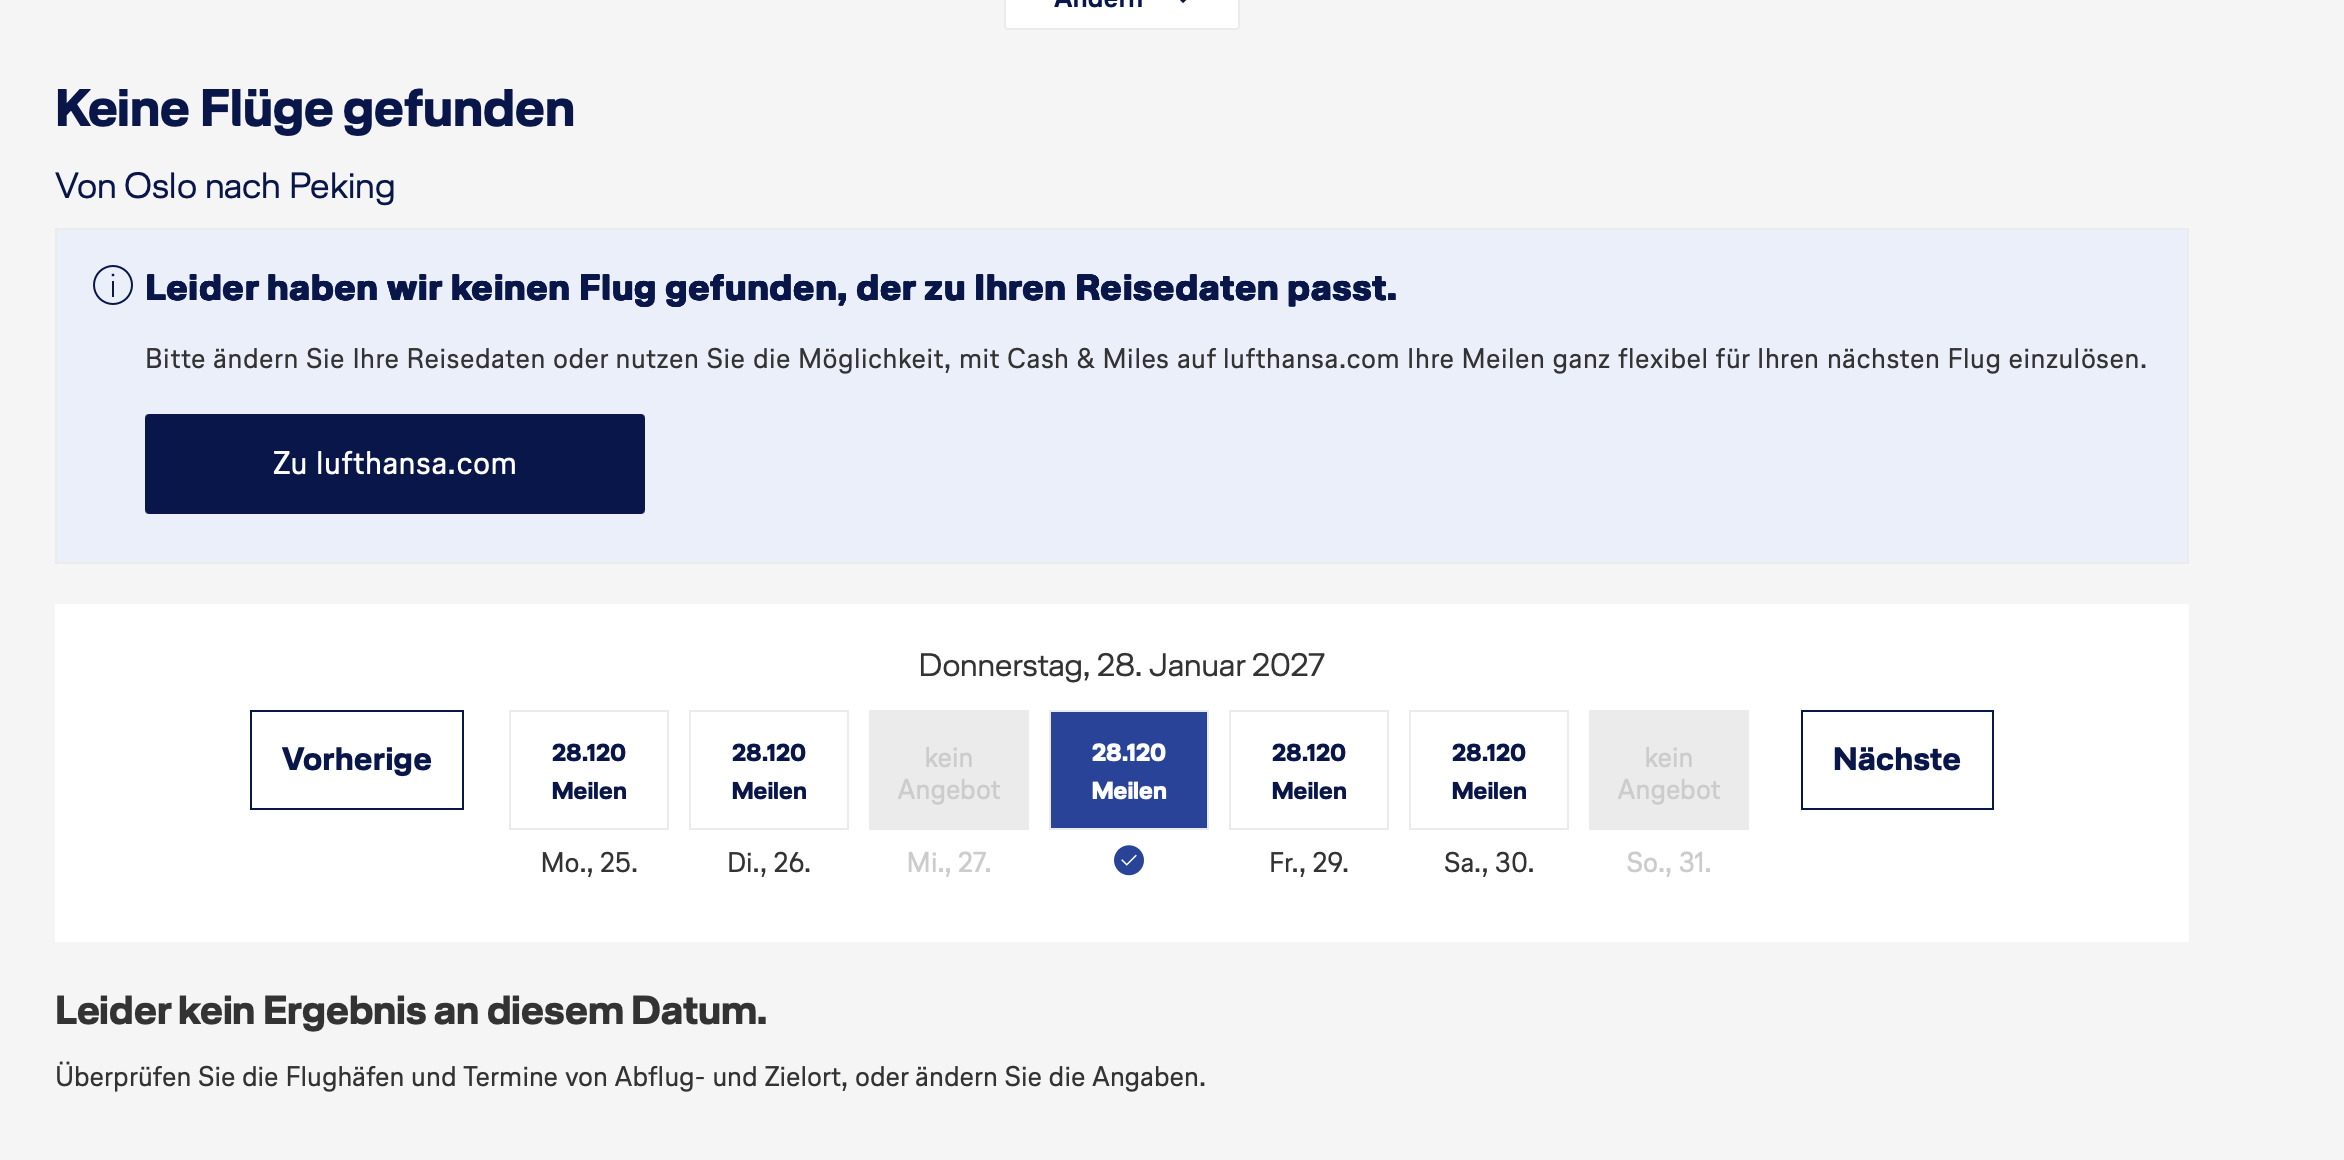Click the Keine Flüge gefunden heading
The image size is (2344, 1160).
pyautogui.click(x=315, y=109)
